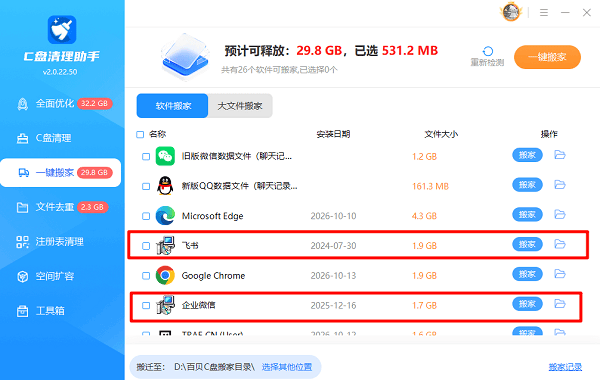Open folder icon for 企业微信
The width and height of the screenshot is (600, 380).
click(560, 303)
